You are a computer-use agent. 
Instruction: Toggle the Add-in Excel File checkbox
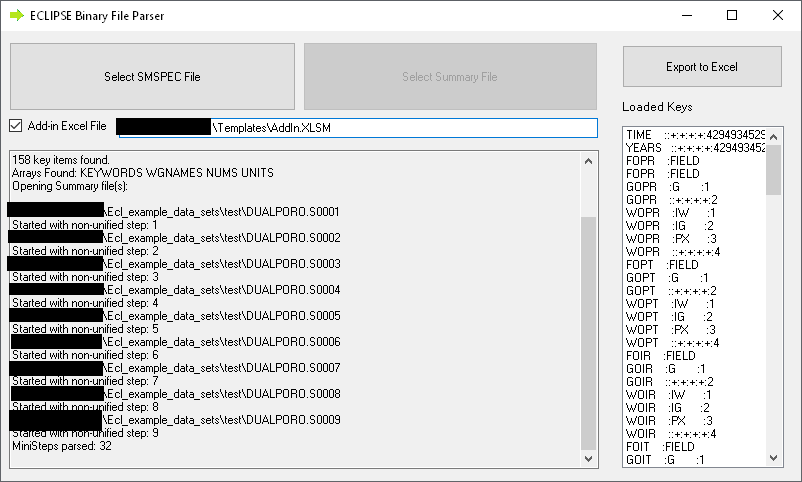15,126
